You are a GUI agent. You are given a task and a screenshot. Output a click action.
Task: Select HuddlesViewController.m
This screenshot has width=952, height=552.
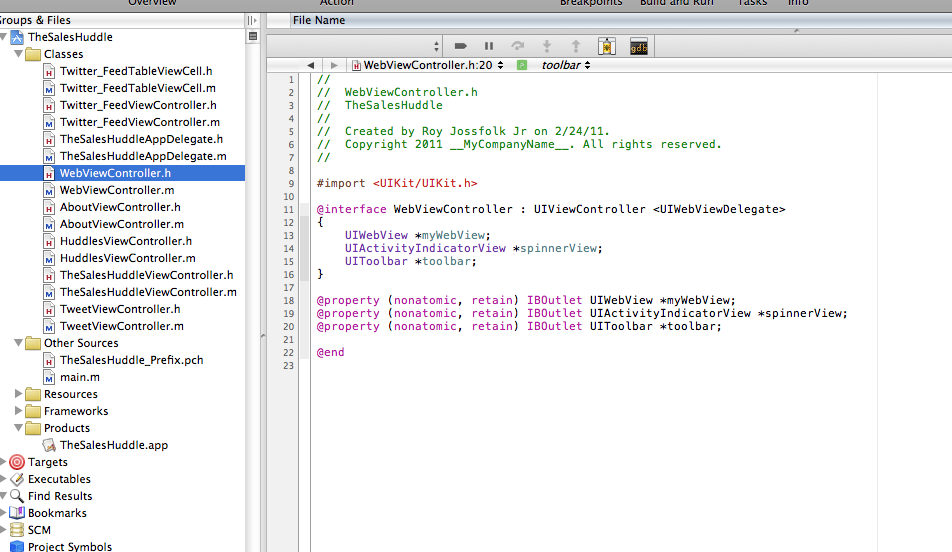click(x=128, y=258)
